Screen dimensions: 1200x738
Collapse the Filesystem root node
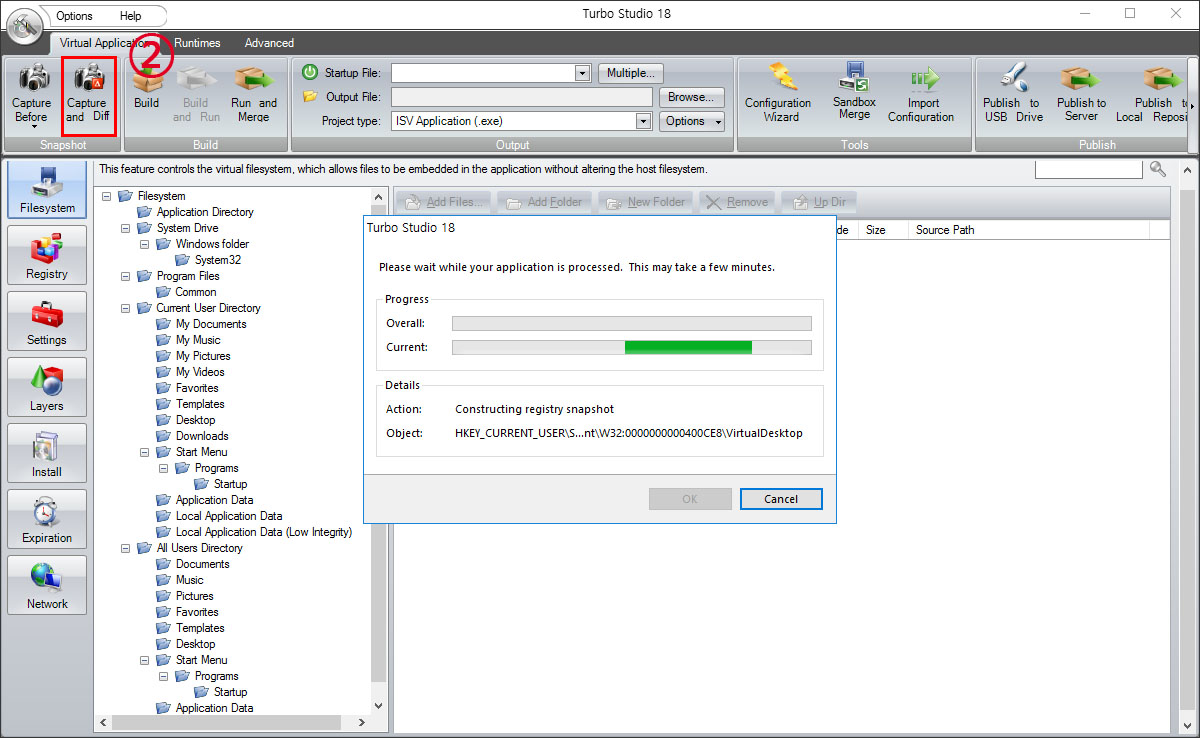[107, 196]
